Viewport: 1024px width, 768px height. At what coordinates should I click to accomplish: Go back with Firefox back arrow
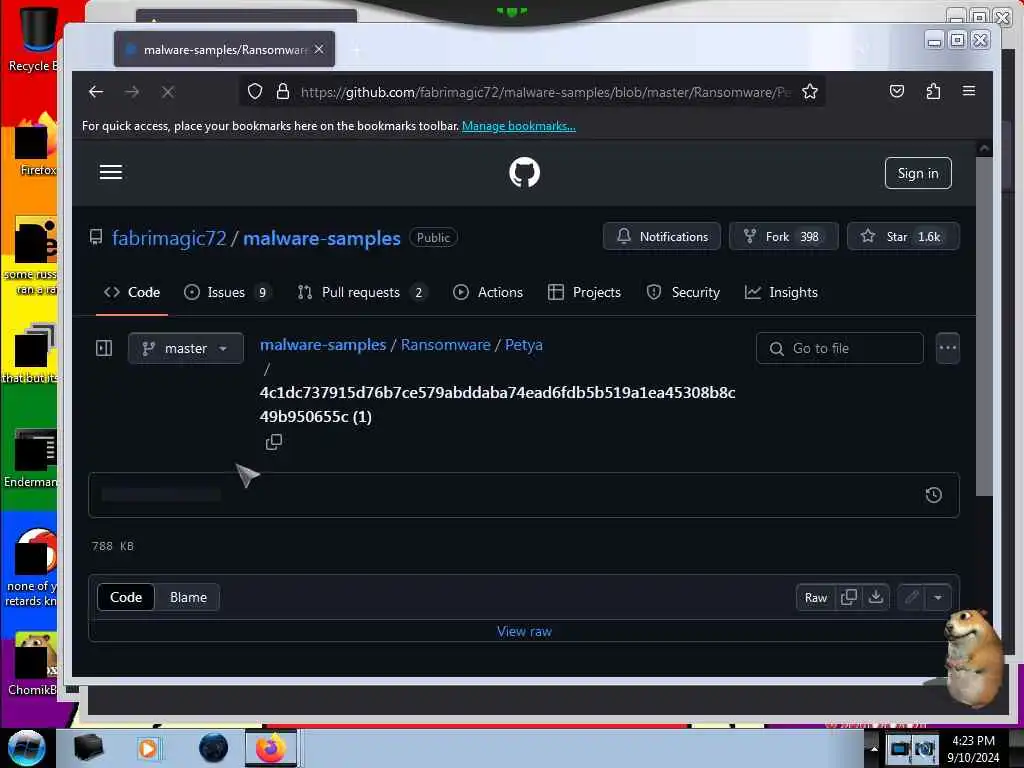click(x=96, y=92)
